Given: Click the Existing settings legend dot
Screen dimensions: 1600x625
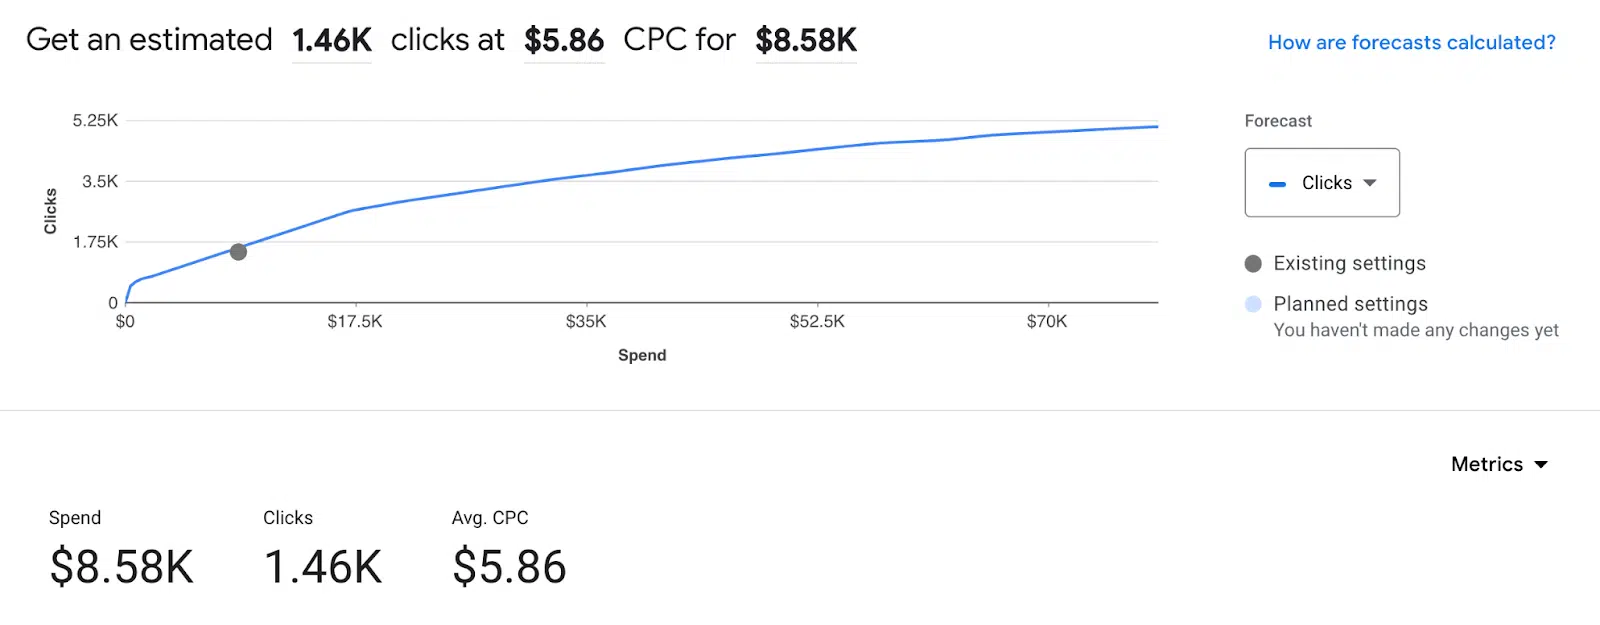Looking at the screenshot, I should click(x=1253, y=264).
